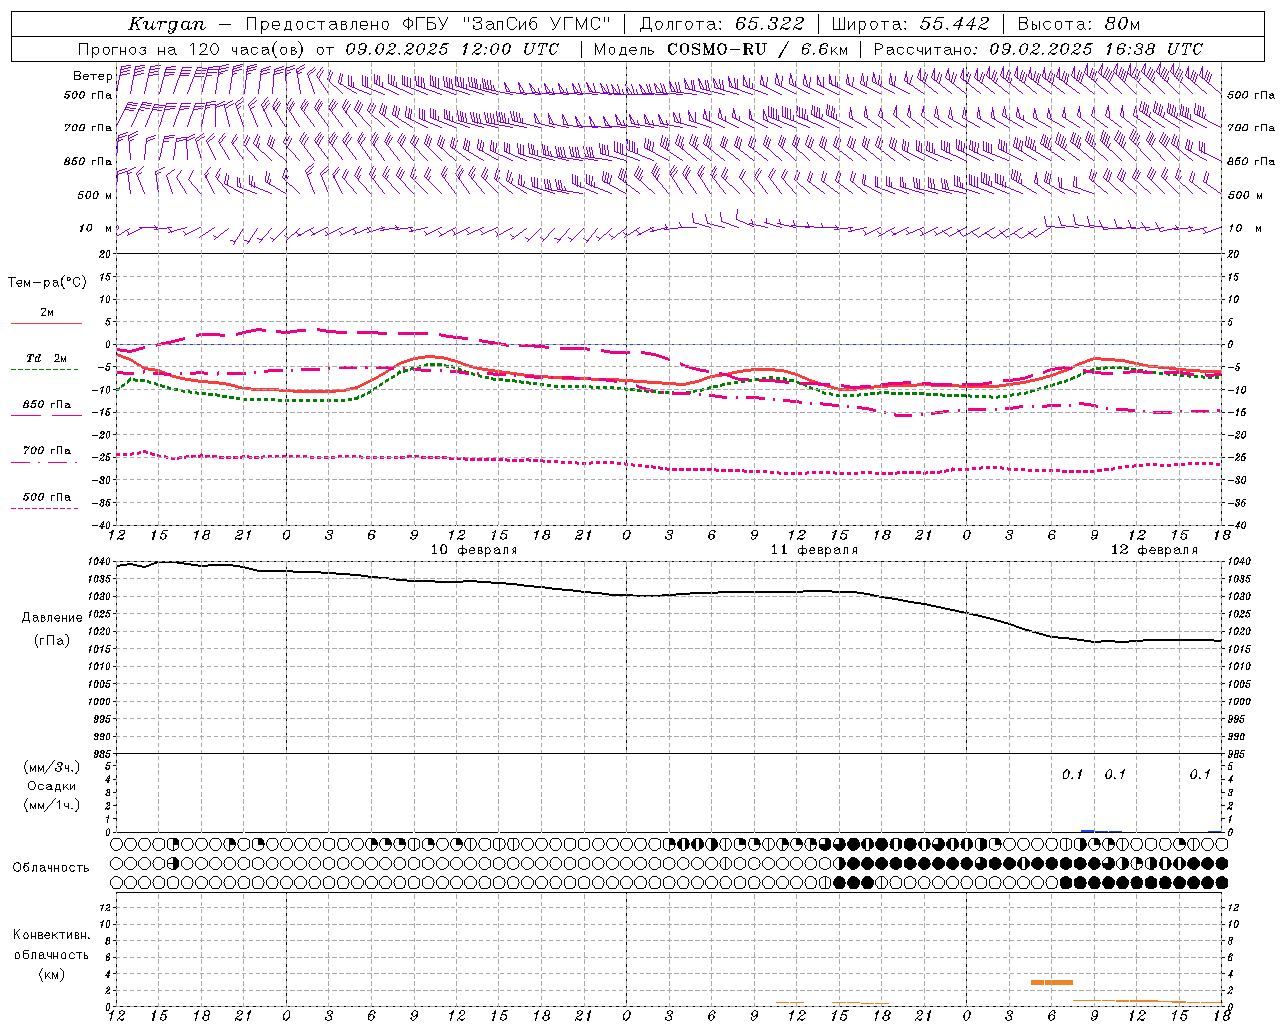1280x1024 pixels.
Task: Click the "(мм/1ч.)" precipitation unit label
Action: (x=51, y=805)
